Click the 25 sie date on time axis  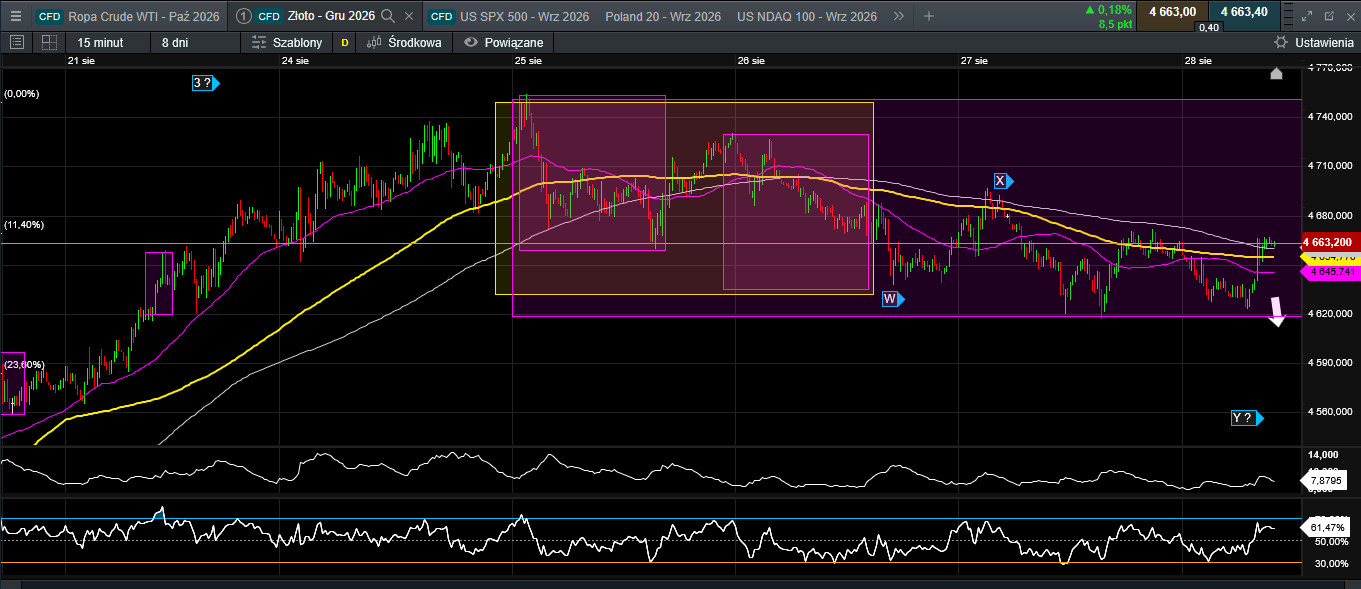528,61
